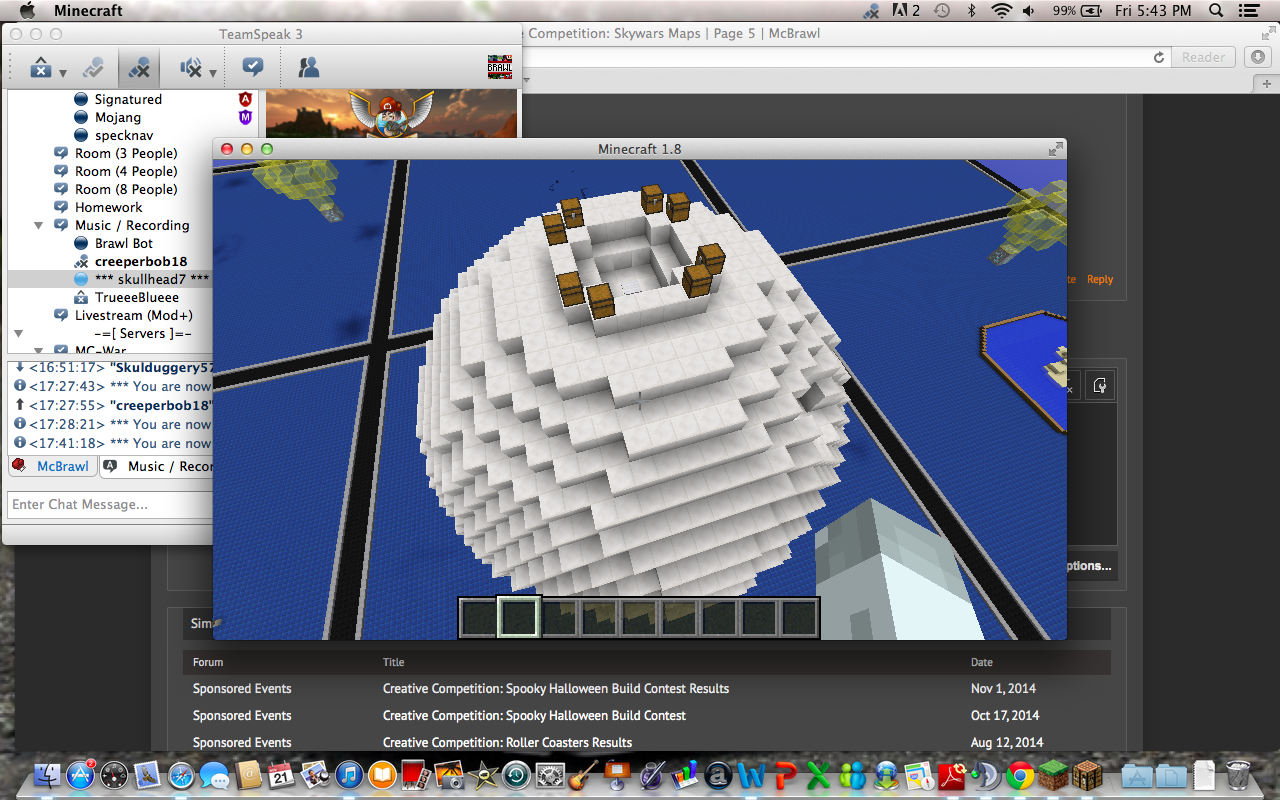1280x800 pixels.
Task: Click the Reply link in the forum post
Action: [1100, 280]
